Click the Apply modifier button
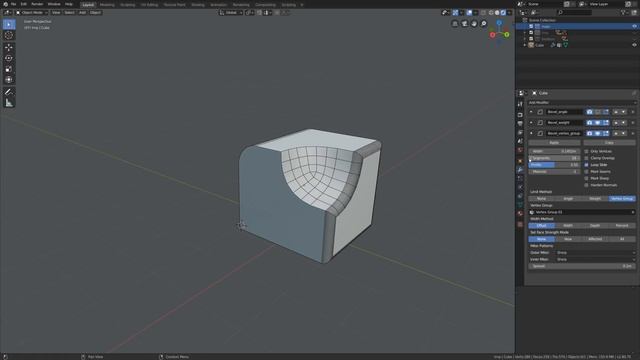Screen dimensions: 640x360 click(x=554, y=143)
